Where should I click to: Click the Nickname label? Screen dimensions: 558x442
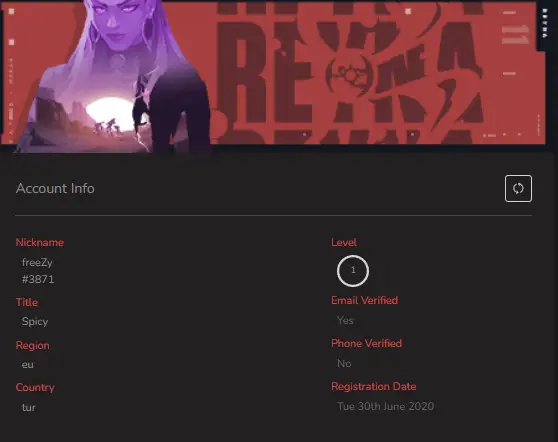40,242
